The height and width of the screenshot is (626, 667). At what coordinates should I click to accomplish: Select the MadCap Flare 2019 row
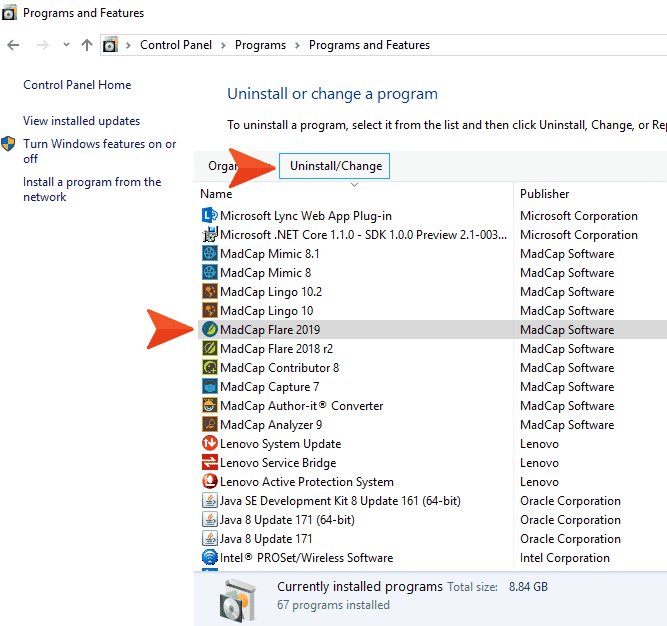[432, 330]
